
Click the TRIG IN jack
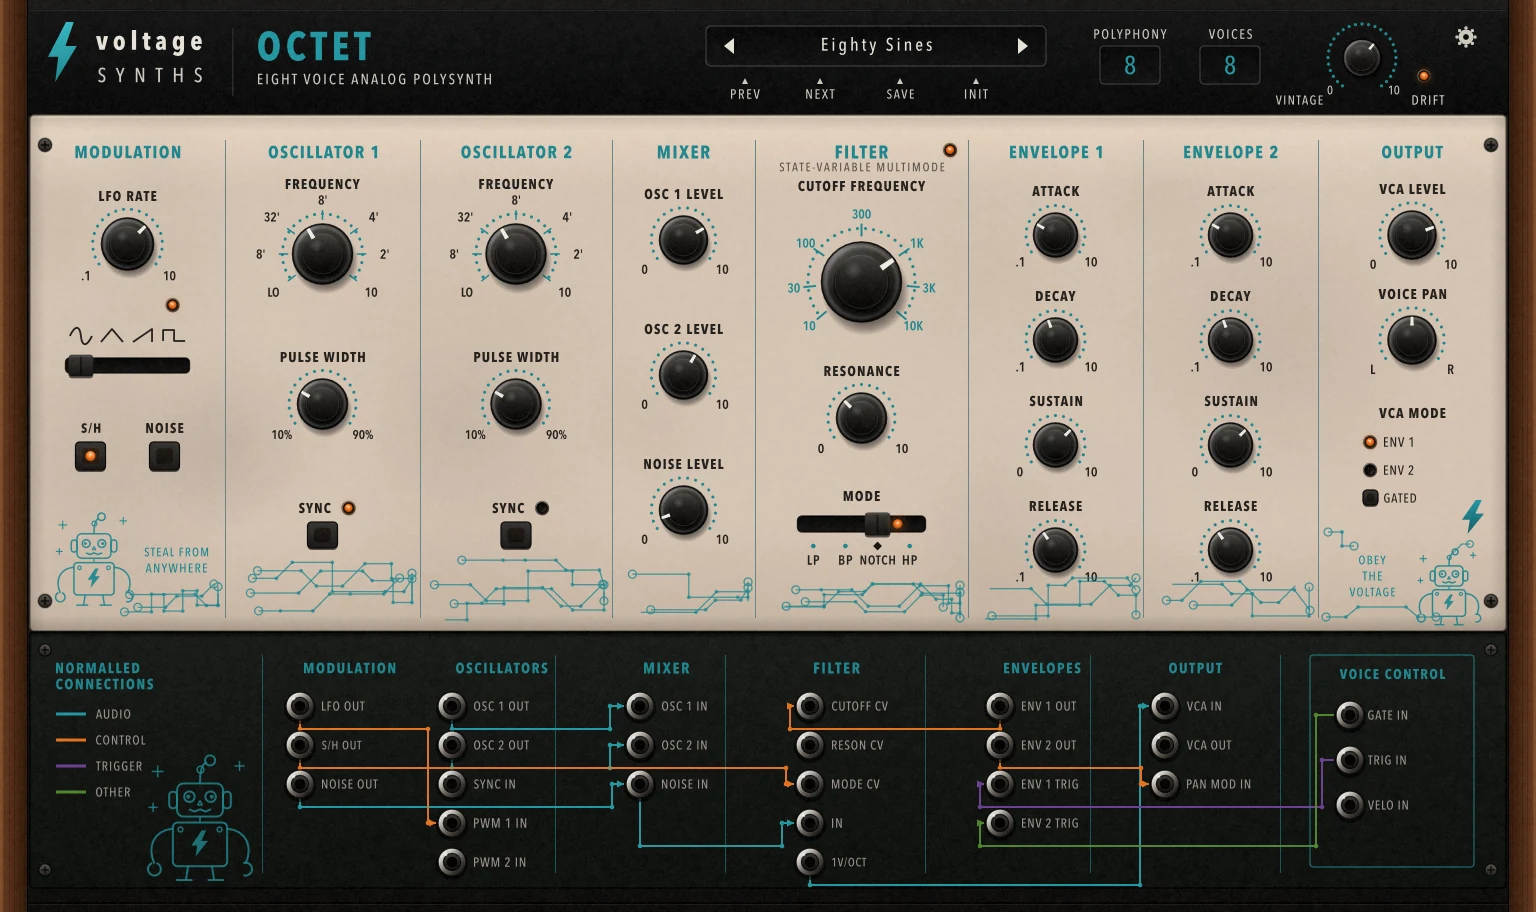pyautogui.click(x=1350, y=760)
